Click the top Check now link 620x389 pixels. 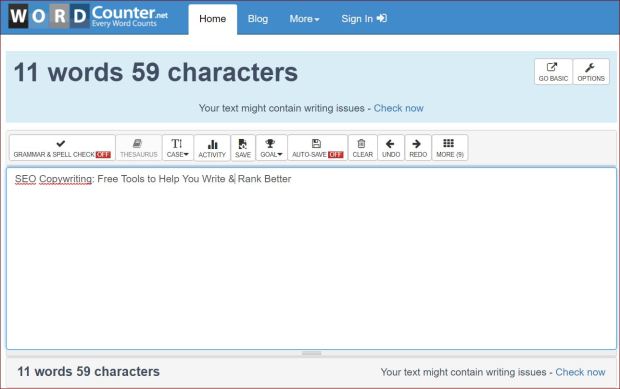click(x=399, y=108)
